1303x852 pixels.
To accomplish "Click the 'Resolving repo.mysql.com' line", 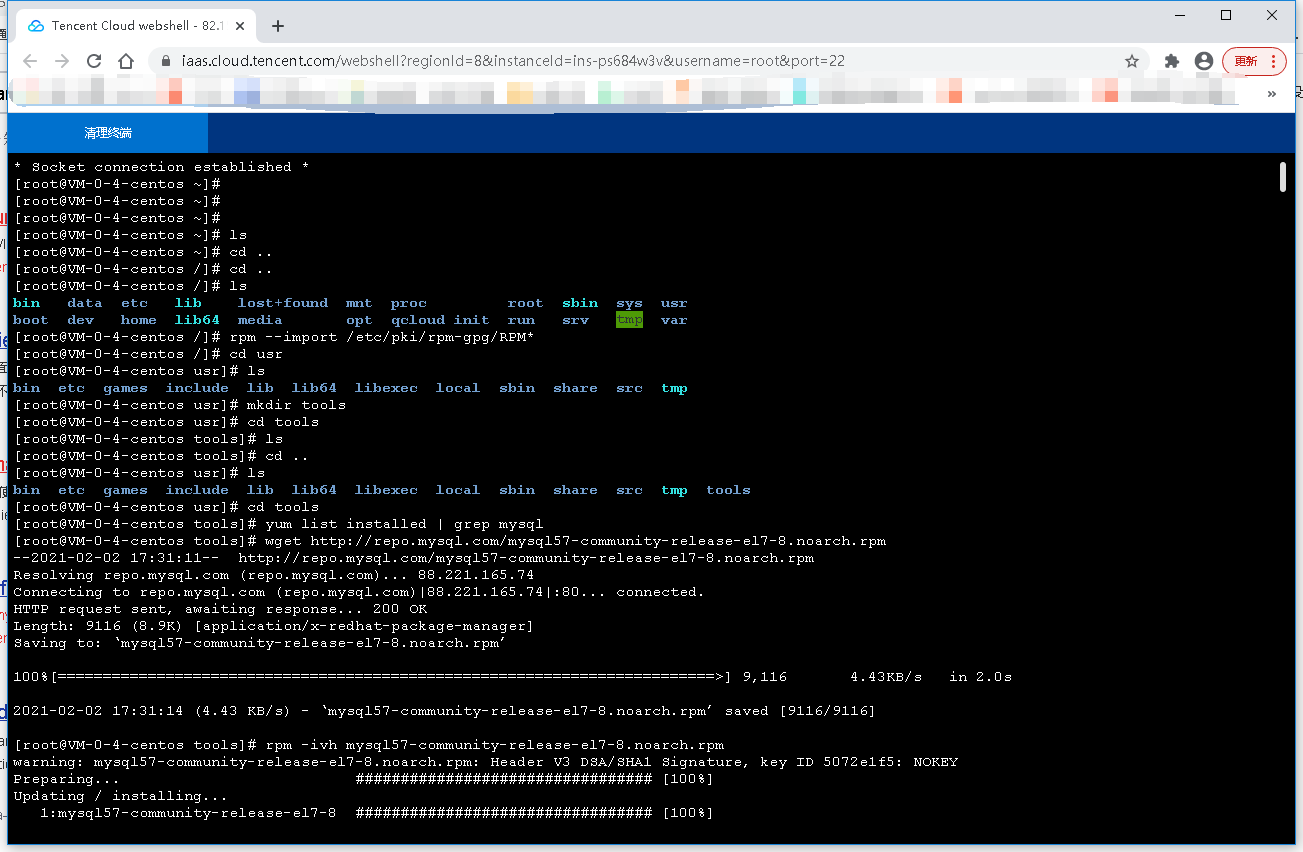I will [x=274, y=575].
